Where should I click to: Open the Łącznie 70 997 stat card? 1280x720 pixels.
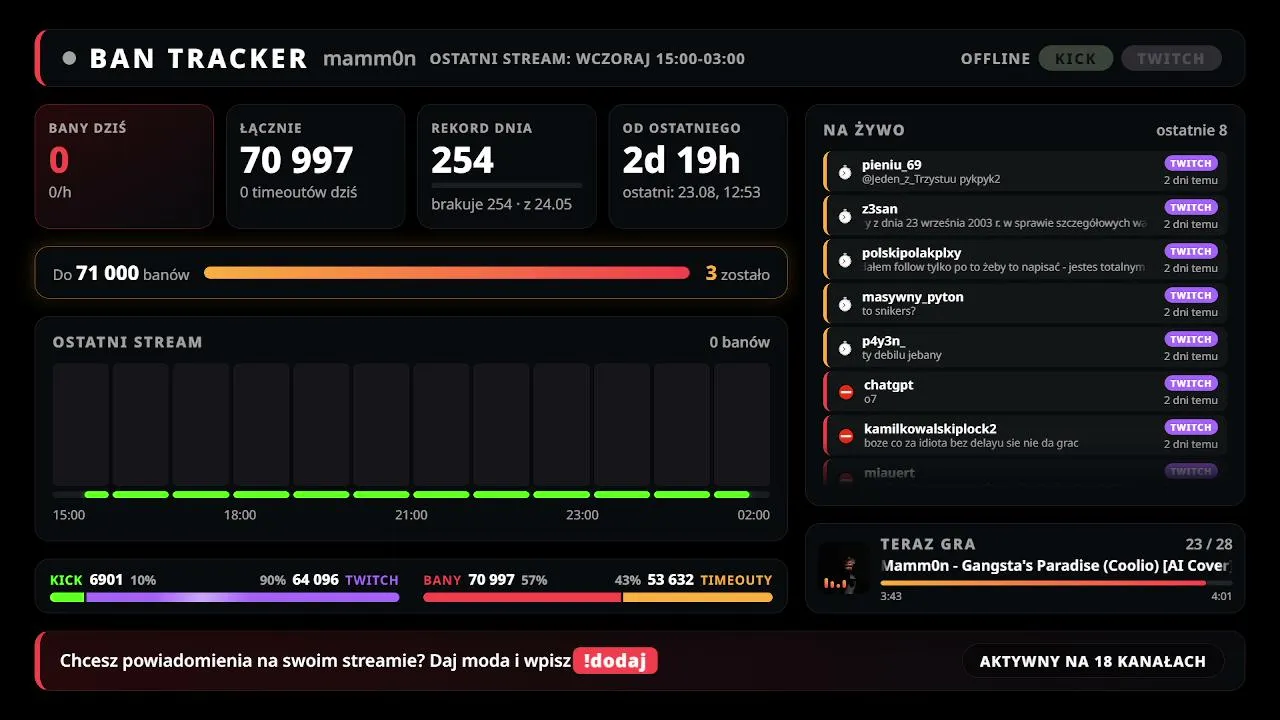tap(316, 167)
